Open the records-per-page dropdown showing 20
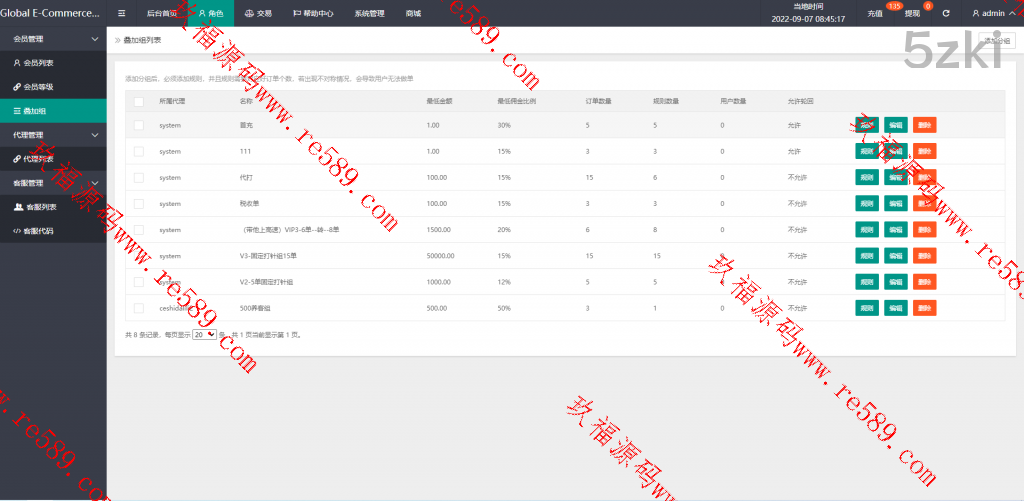This screenshot has width=1024, height=501. click(x=204, y=335)
